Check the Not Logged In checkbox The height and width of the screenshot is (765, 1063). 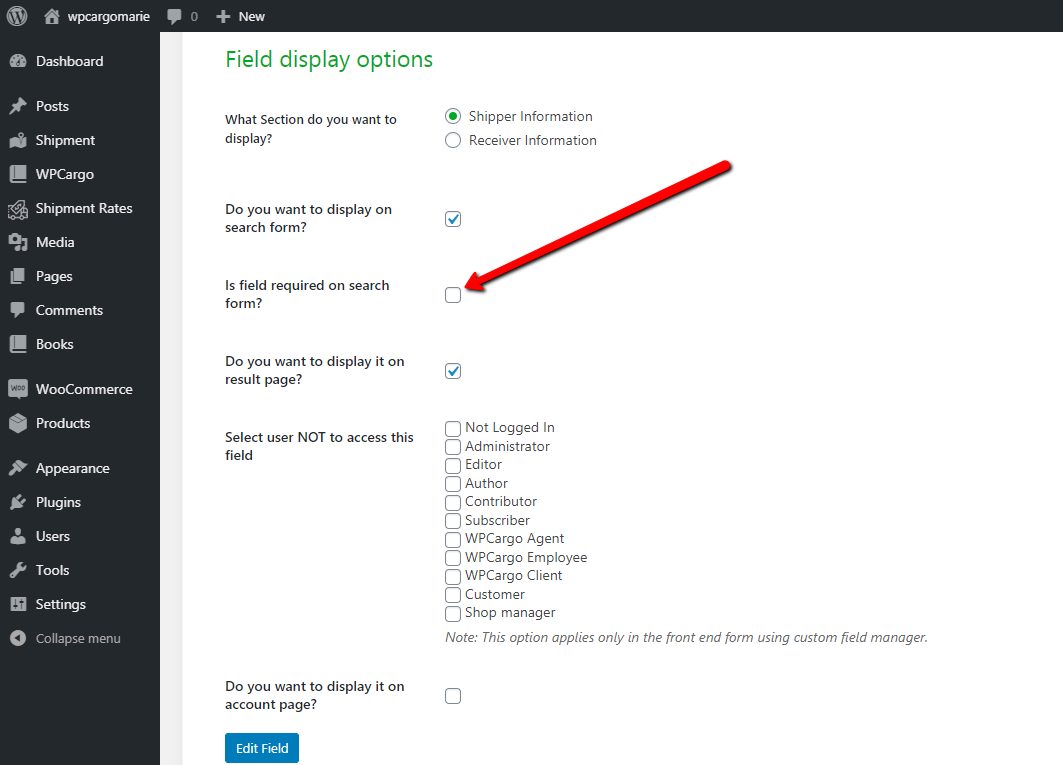pyautogui.click(x=453, y=429)
